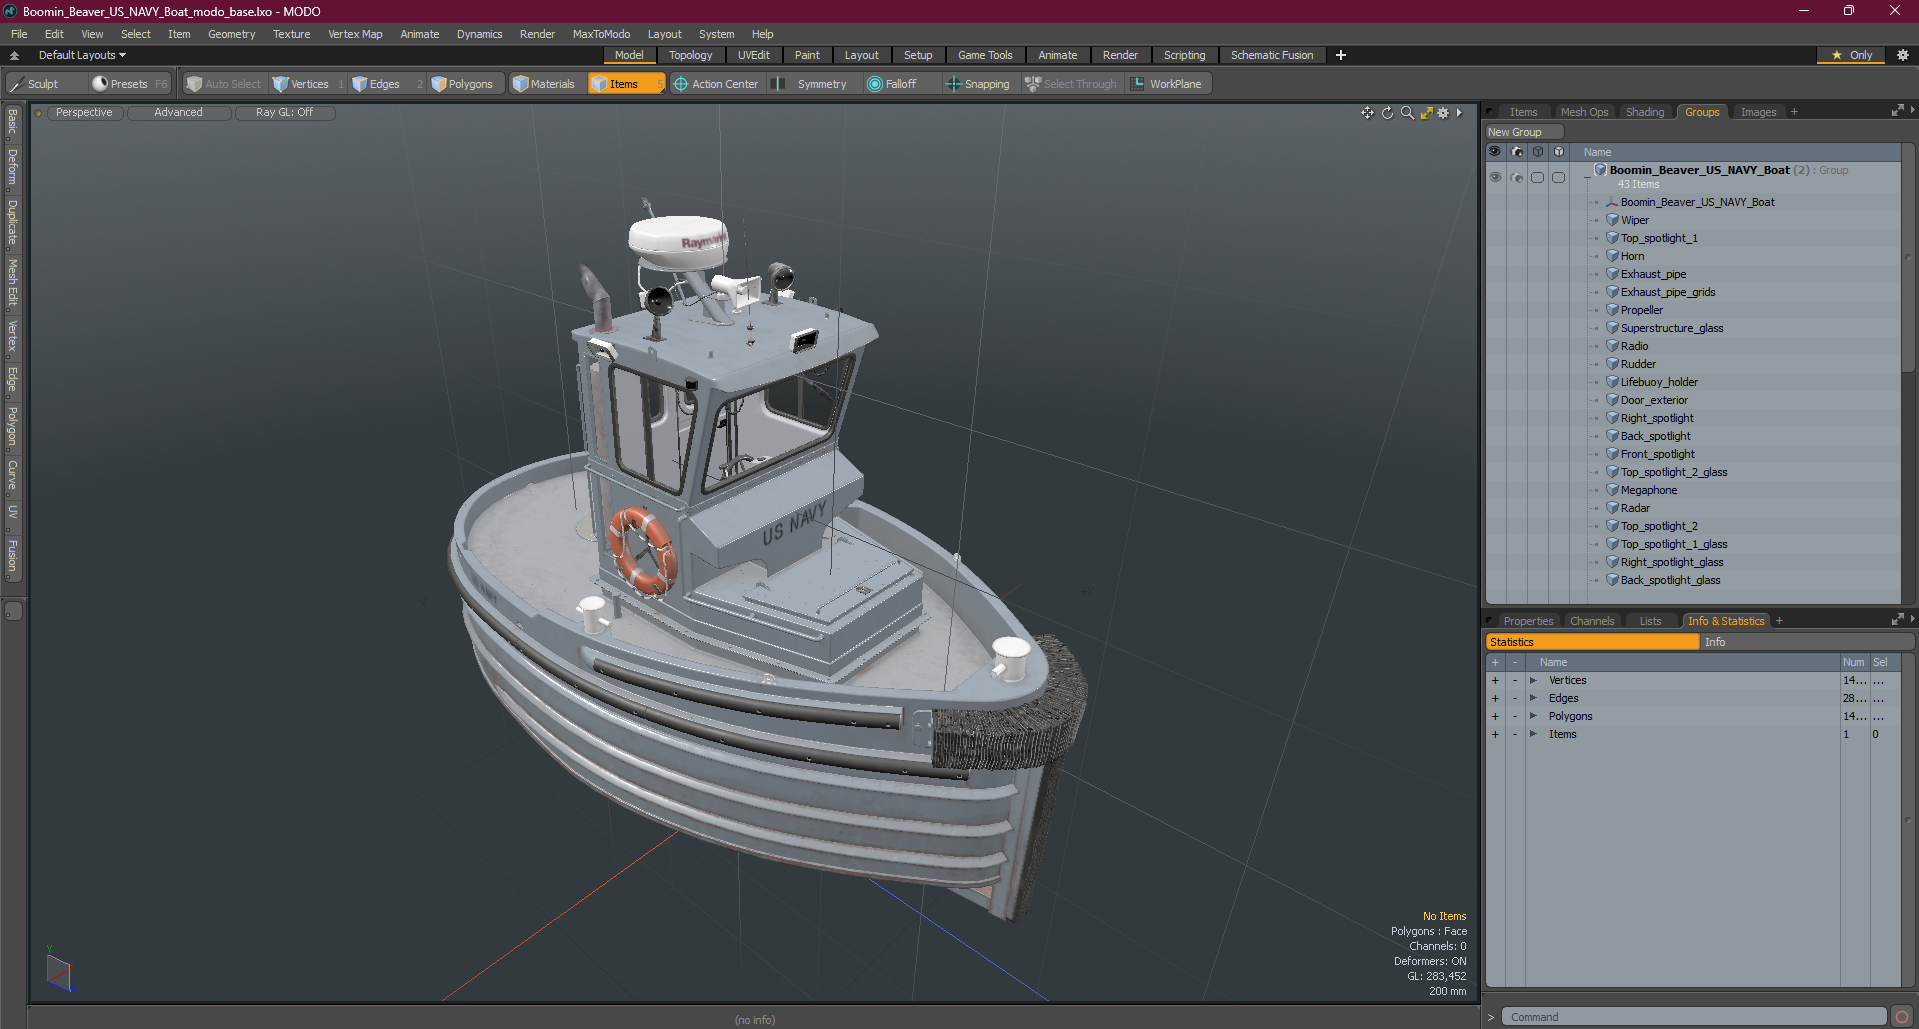Screen dimensions: 1919x1029
Task: Expand the Edges statistics row
Action: point(1533,698)
